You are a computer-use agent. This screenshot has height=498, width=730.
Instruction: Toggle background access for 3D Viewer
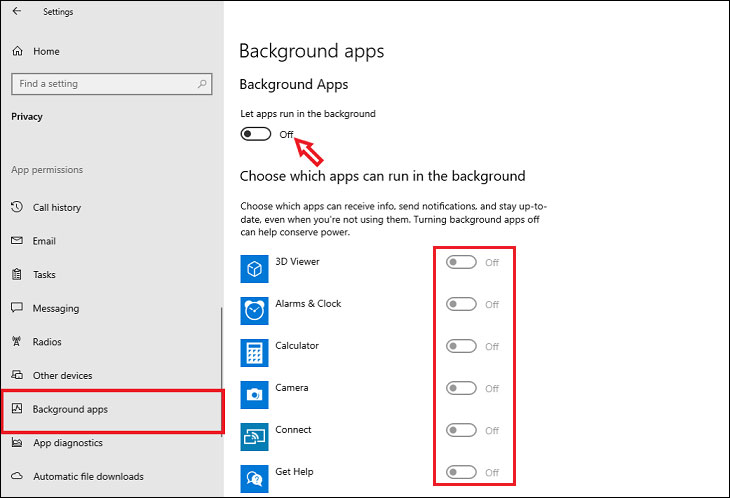tap(461, 263)
